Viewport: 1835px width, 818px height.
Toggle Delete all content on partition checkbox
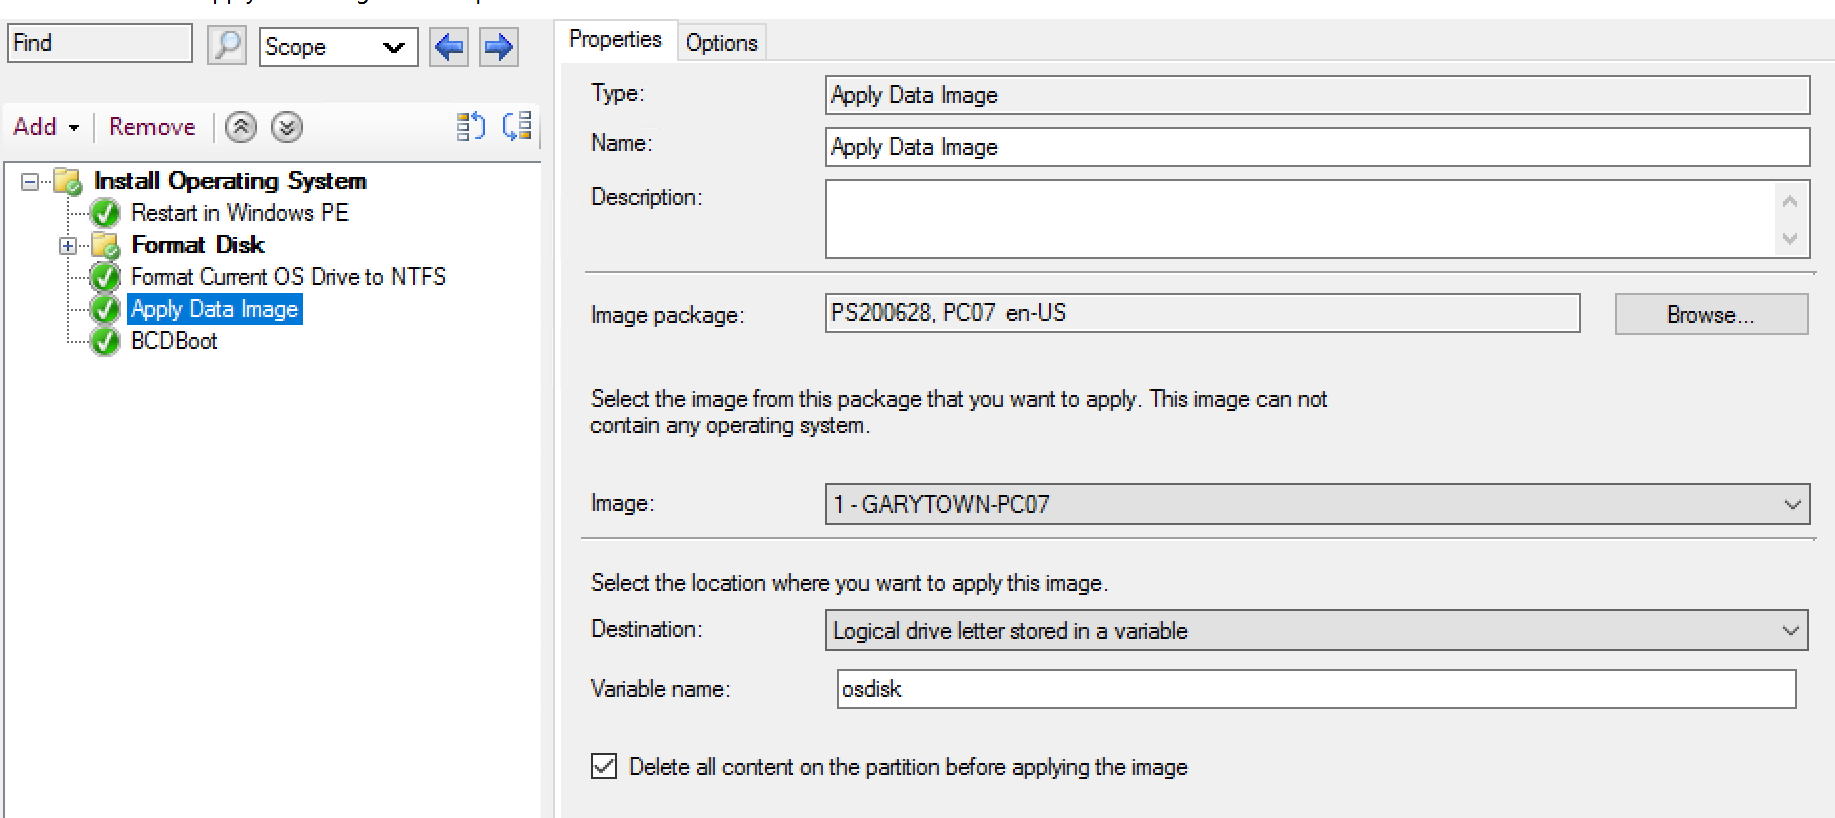[x=604, y=767]
